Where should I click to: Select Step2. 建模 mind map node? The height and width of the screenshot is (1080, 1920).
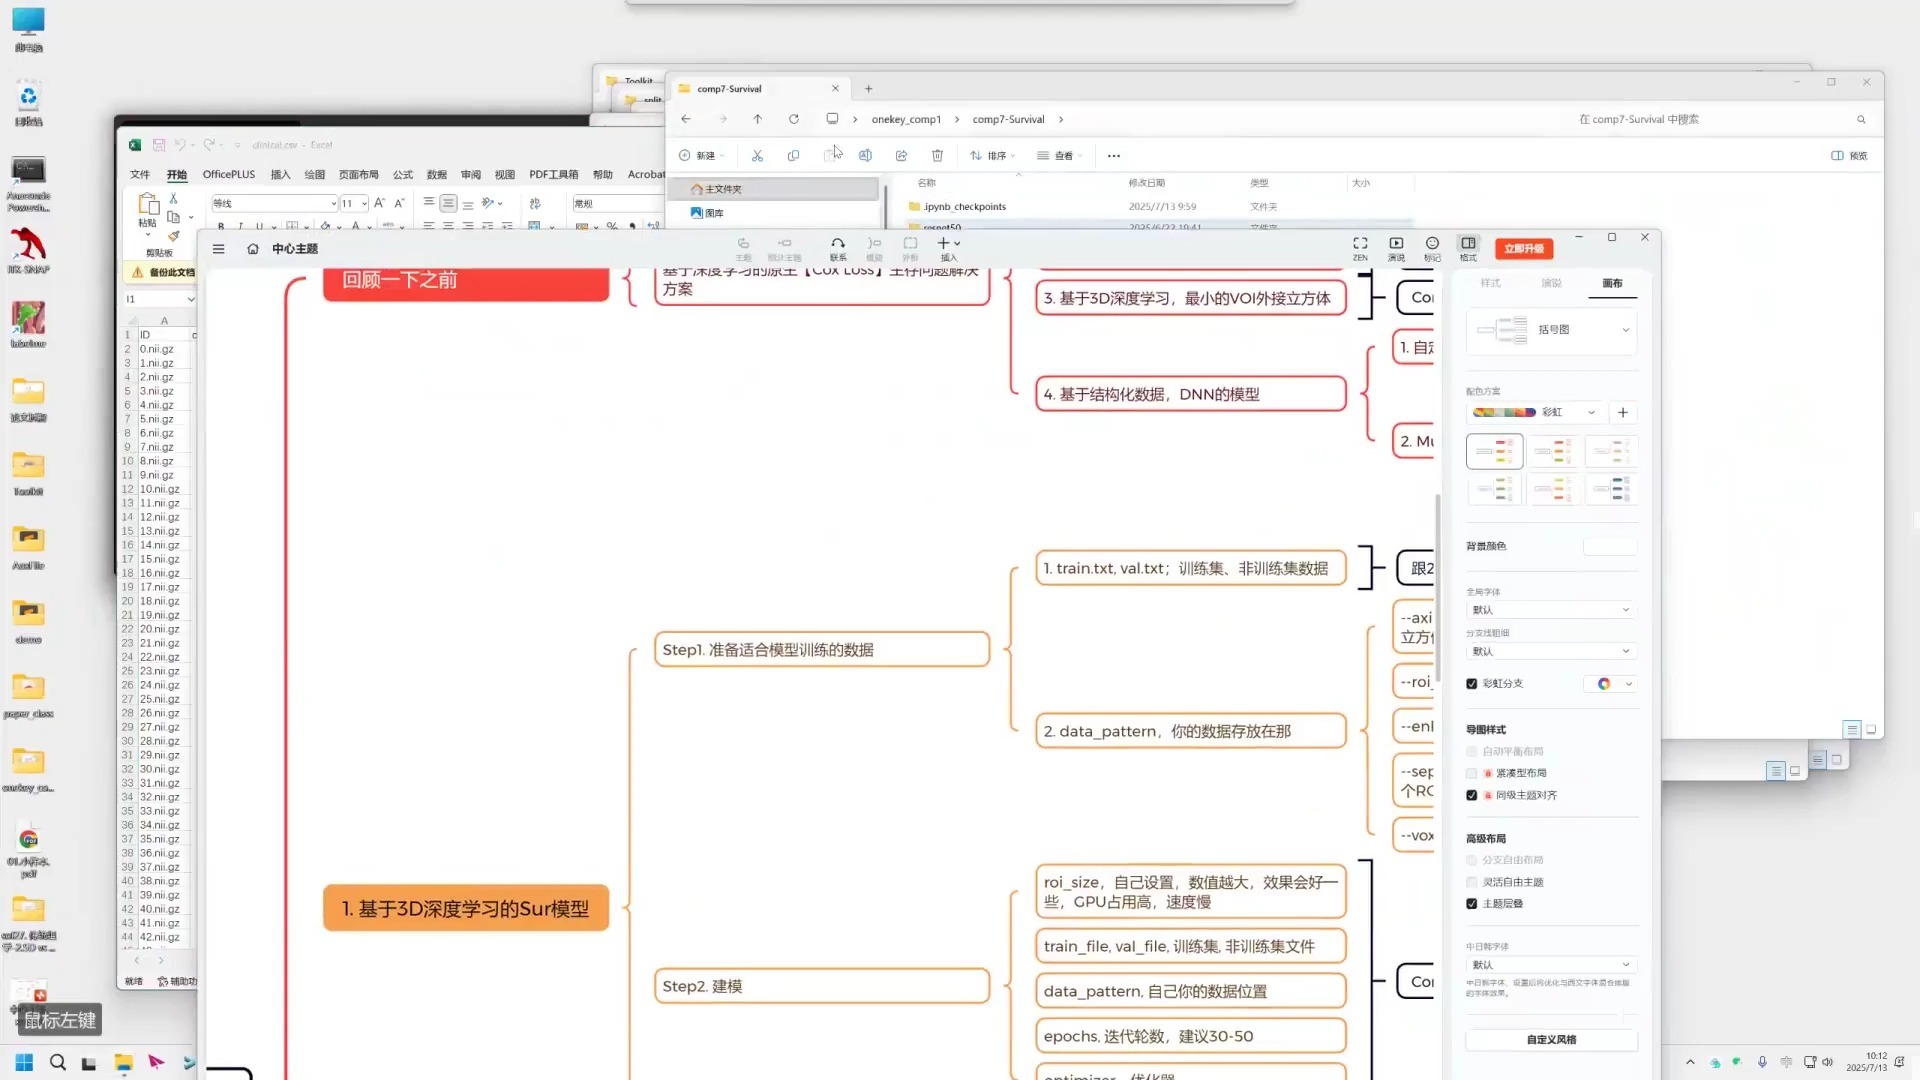(x=821, y=986)
